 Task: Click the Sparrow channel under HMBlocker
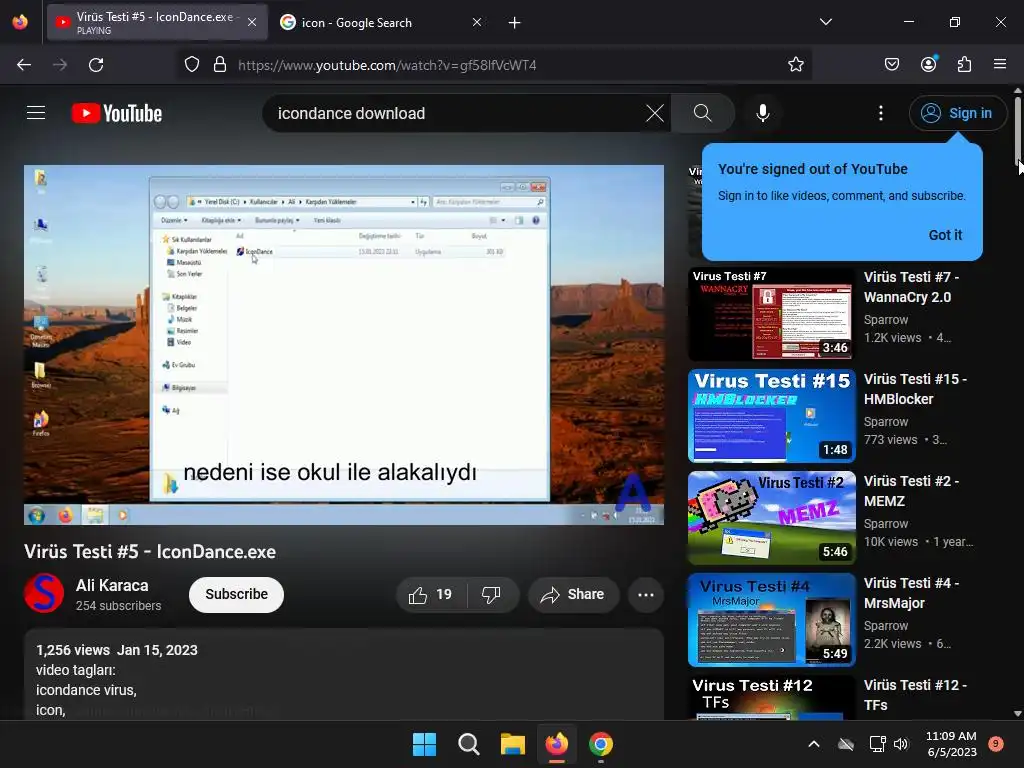(x=886, y=422)
